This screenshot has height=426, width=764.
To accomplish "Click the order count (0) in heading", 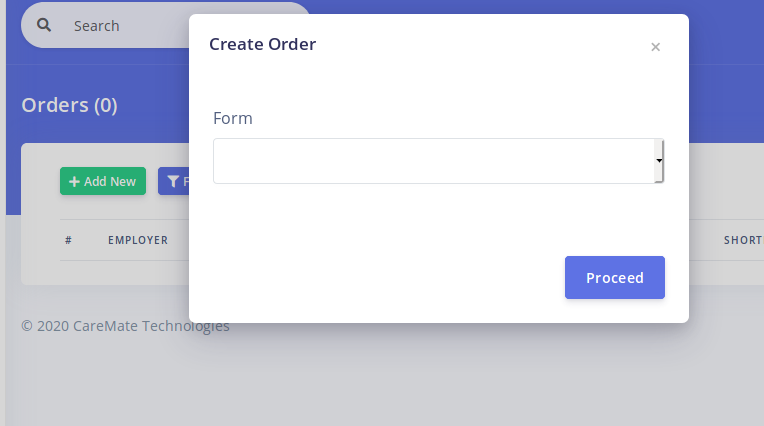I will tap(105, 105).
